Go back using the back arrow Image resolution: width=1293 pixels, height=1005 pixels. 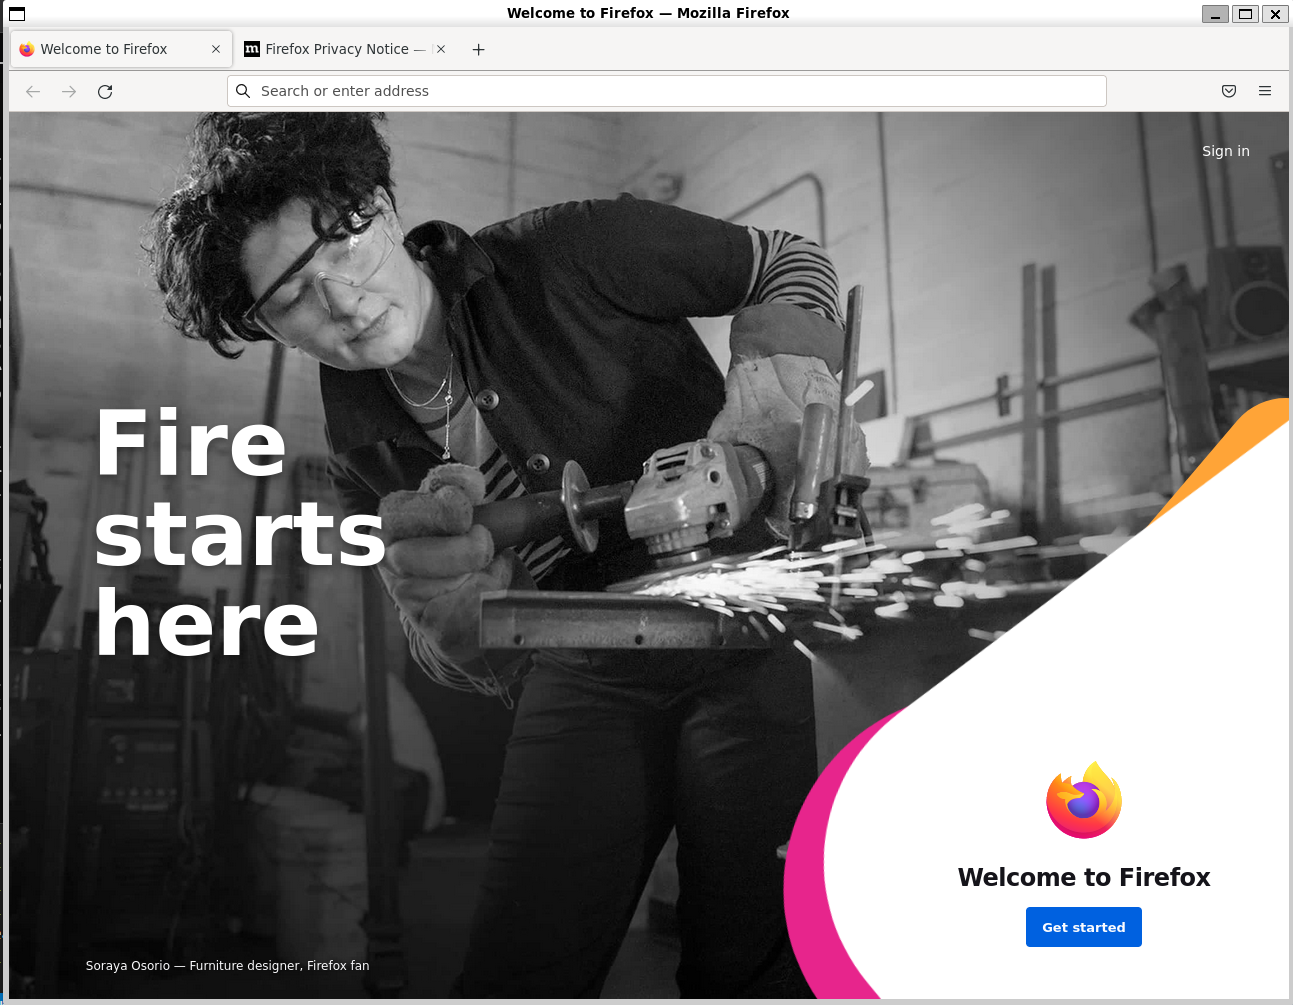pos(33,91)
